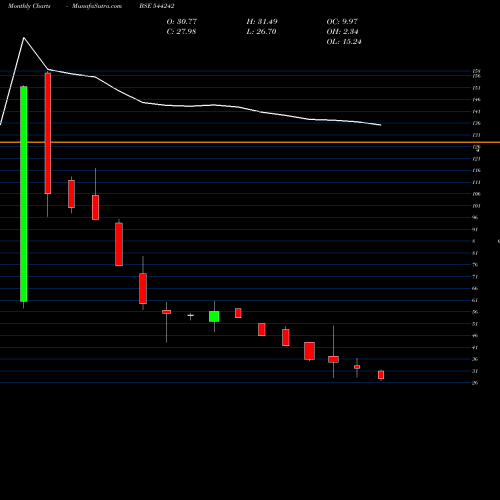This screenshot has height=500, width=500.
Task: Click the '136' price axis label
Action: coord(476,123)
